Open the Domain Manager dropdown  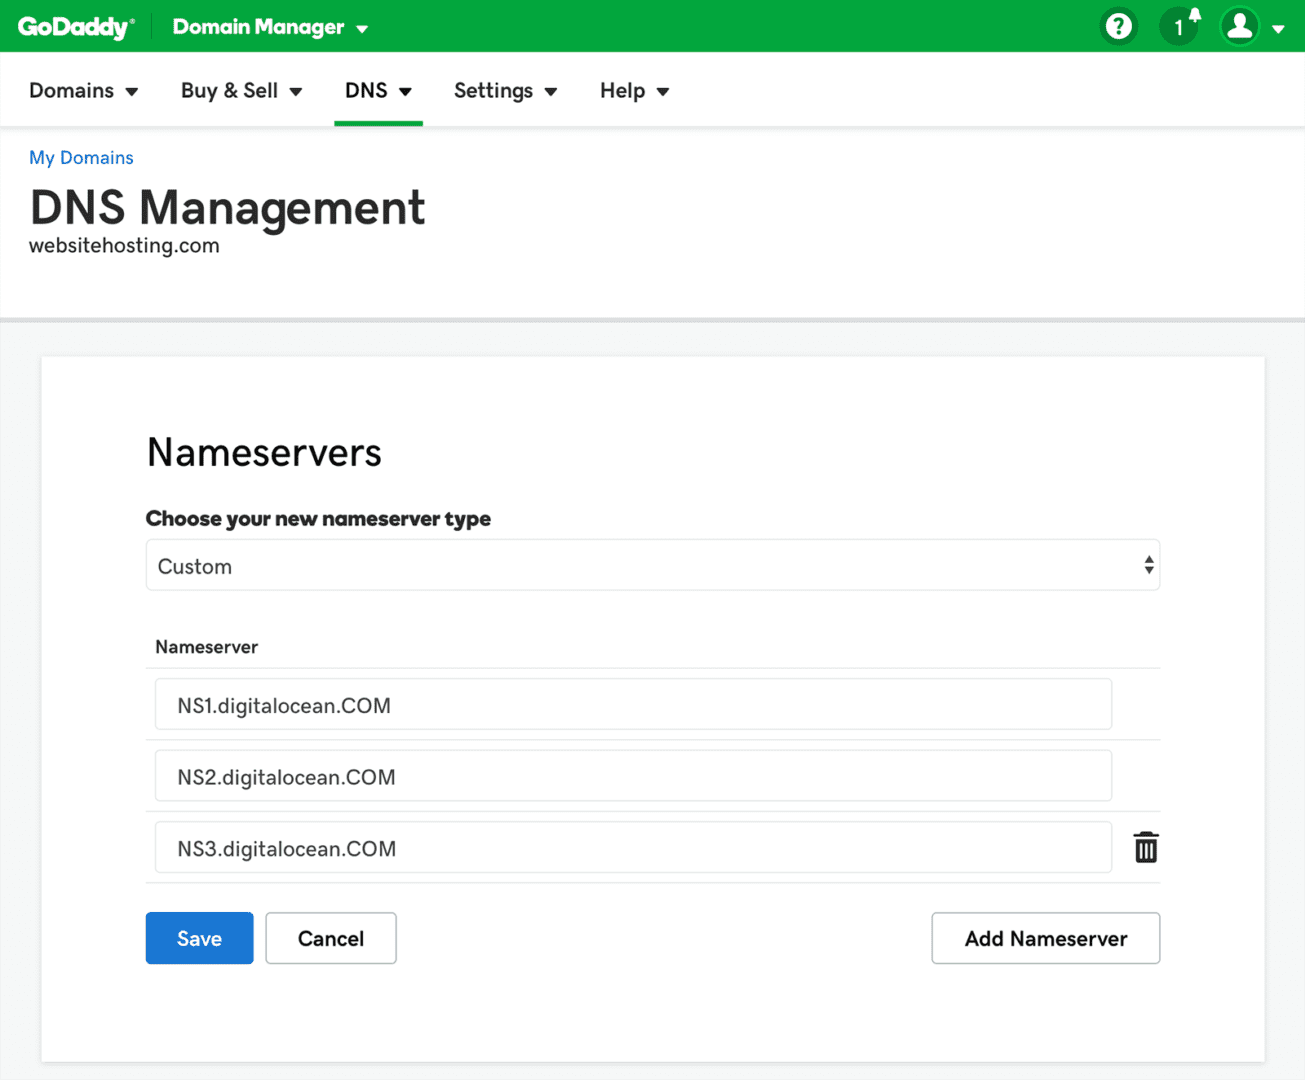click(x=270, y=27)
